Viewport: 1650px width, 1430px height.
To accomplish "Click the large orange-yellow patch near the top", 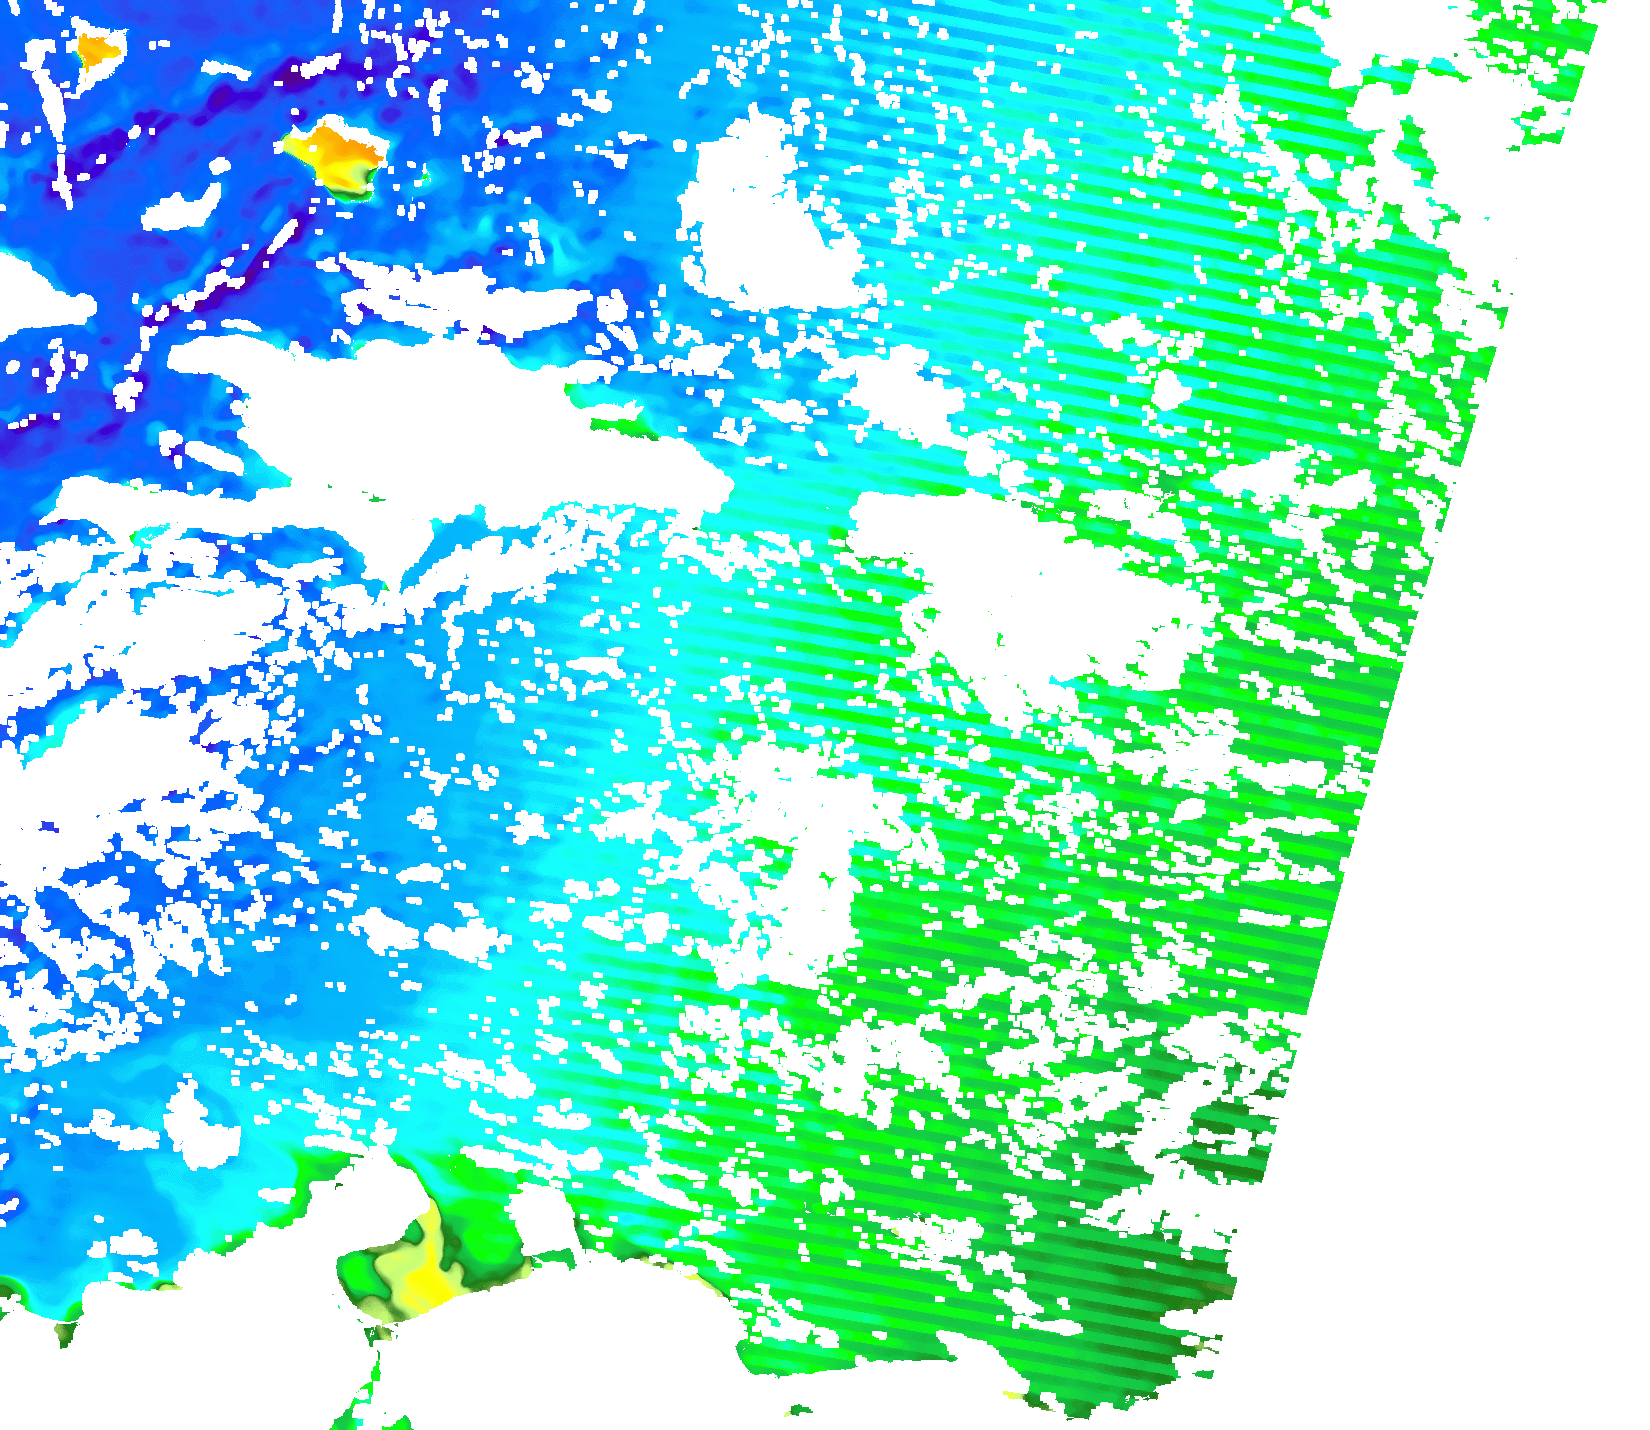I will click(335, 155).
